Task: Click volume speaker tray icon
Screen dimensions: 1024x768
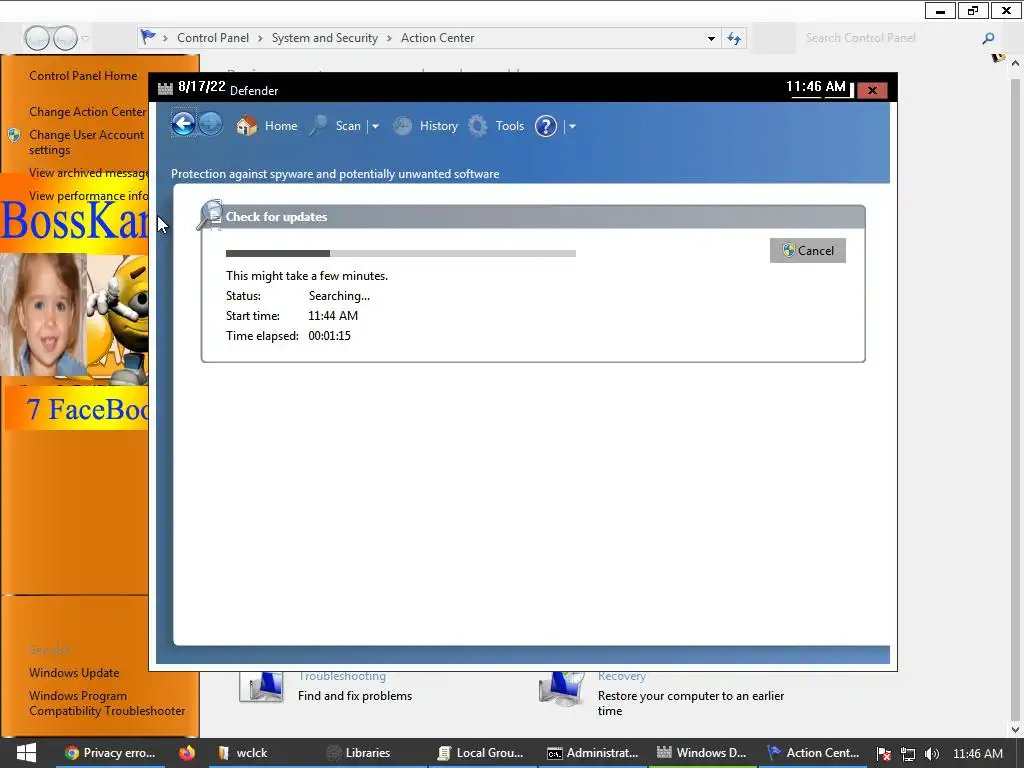Action: pos(932,754)
